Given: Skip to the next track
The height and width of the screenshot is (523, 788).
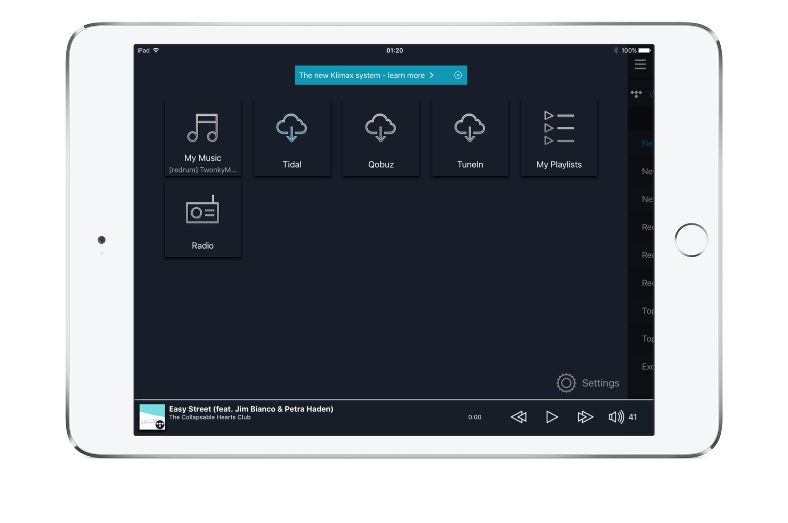Looking at the screenshot, I should (x=585, y=417).
